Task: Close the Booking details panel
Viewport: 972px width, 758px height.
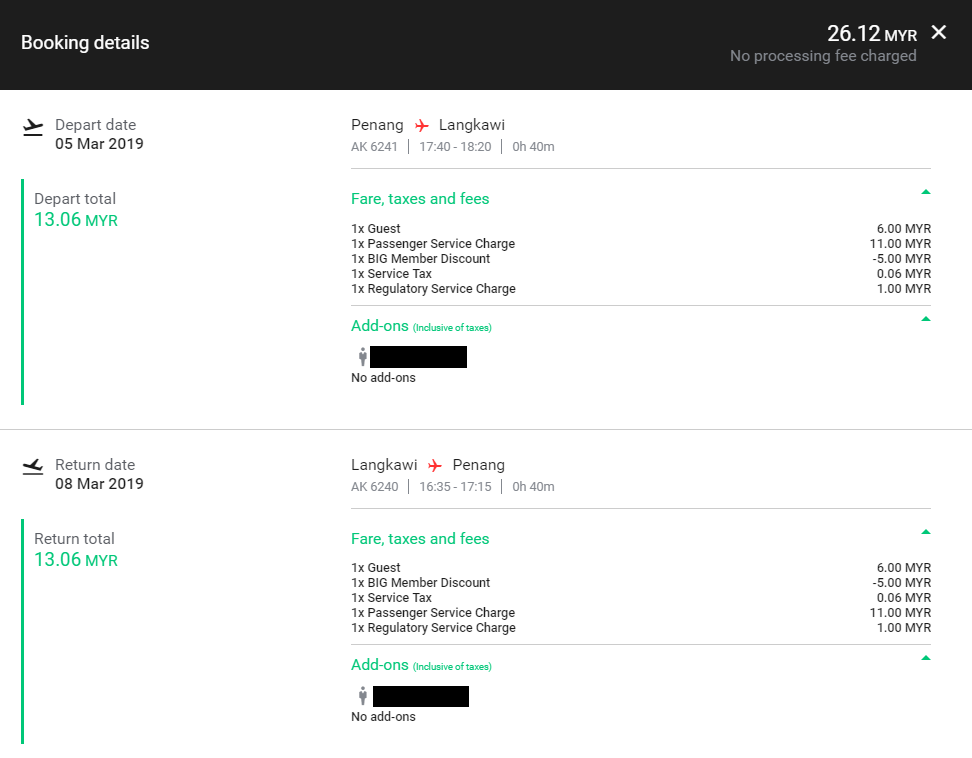Action: [938, 32]
